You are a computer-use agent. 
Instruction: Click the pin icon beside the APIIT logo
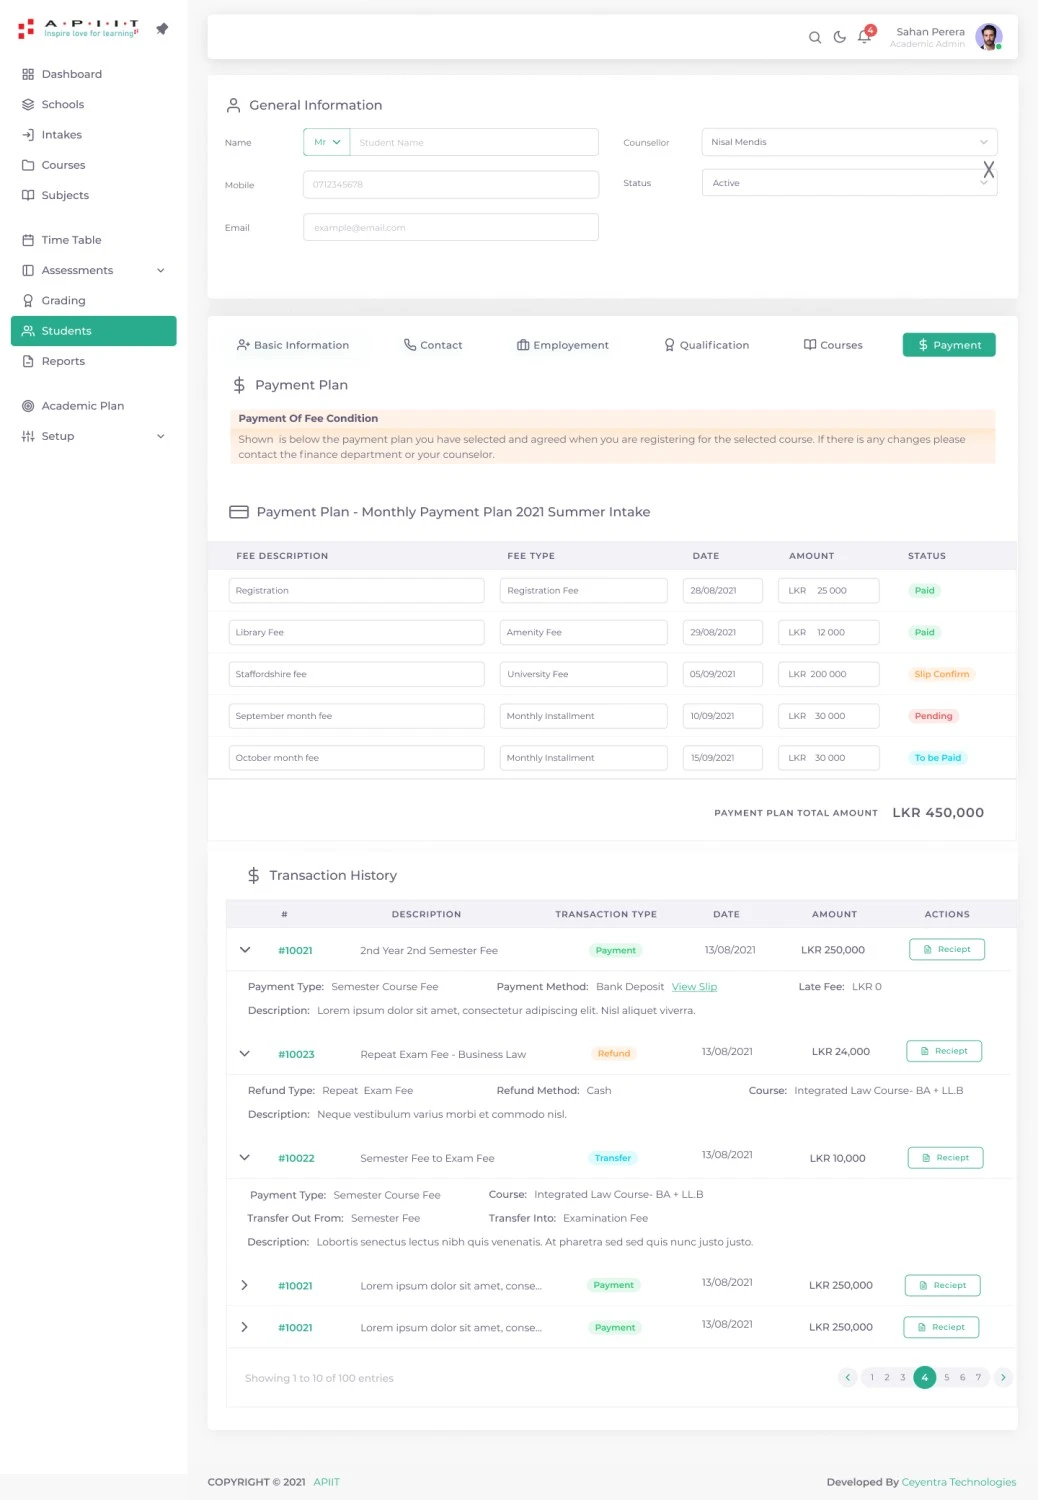coord(162,29)
